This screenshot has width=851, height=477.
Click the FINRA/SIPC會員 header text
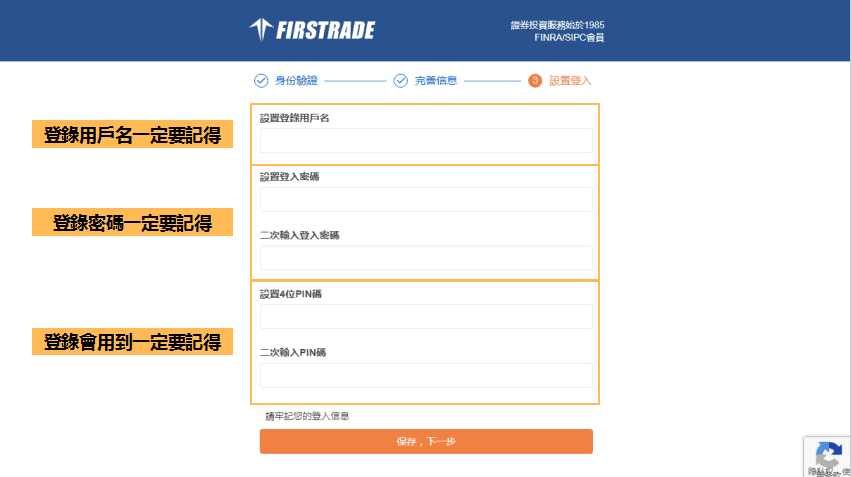click(569, 37)
